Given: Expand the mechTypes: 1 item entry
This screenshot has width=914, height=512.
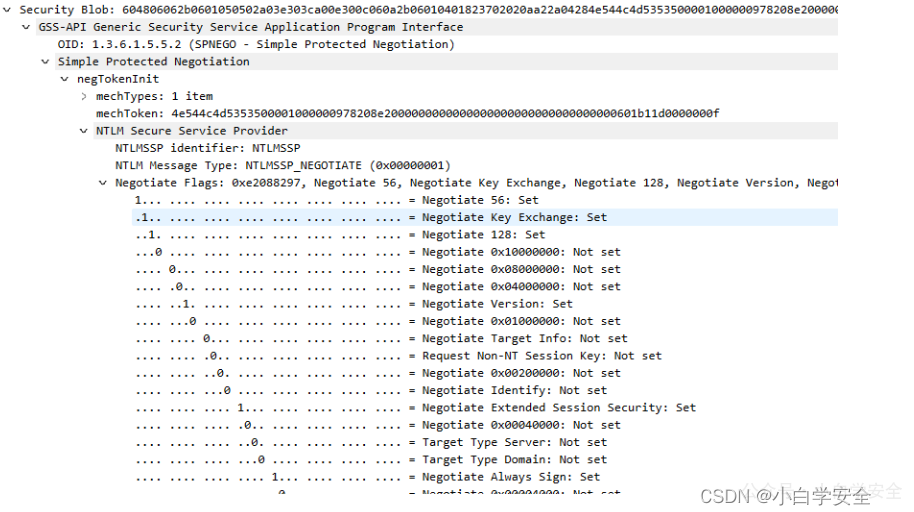Looking at the screenshot, I should coord(84,96).
